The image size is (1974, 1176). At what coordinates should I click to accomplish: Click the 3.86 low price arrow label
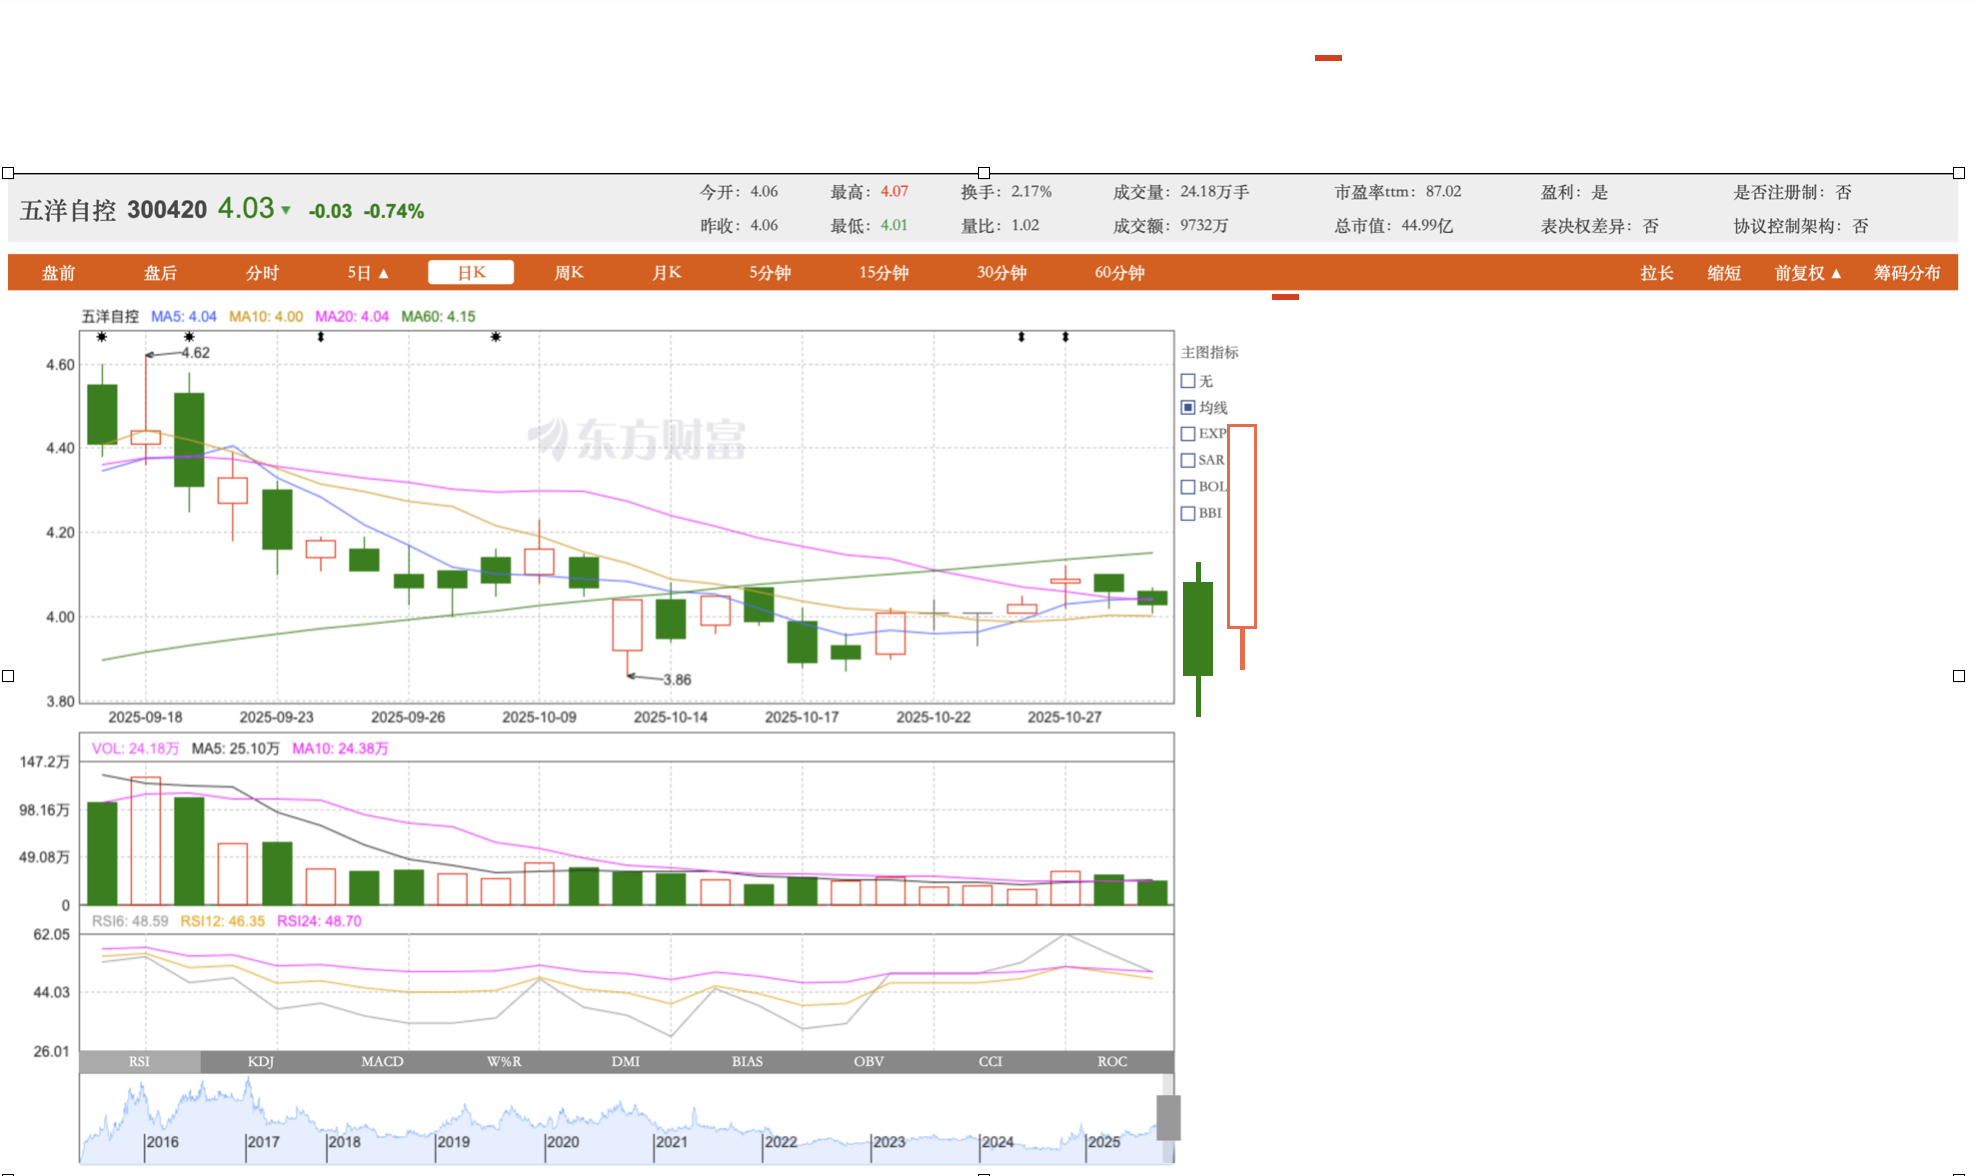[677, 680]
